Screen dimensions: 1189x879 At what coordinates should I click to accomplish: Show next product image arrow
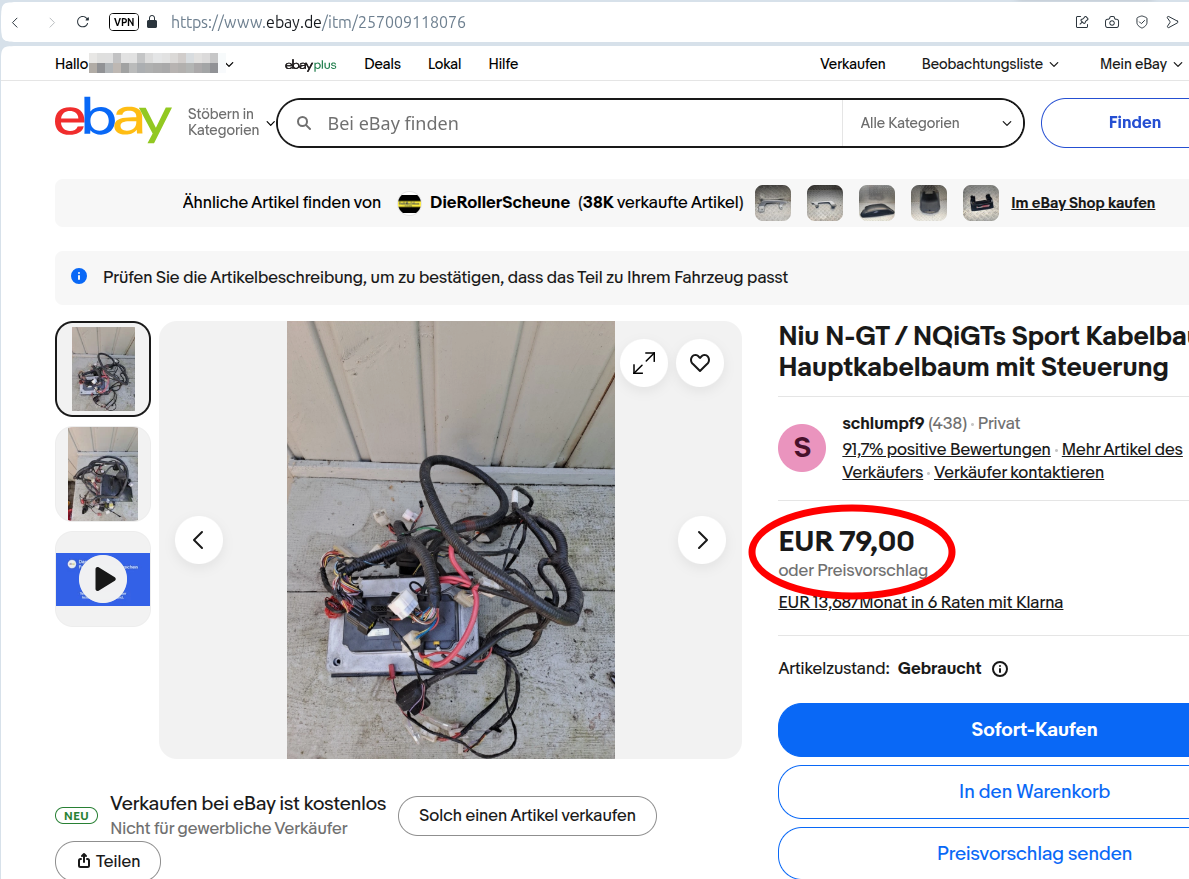[702, 540]
